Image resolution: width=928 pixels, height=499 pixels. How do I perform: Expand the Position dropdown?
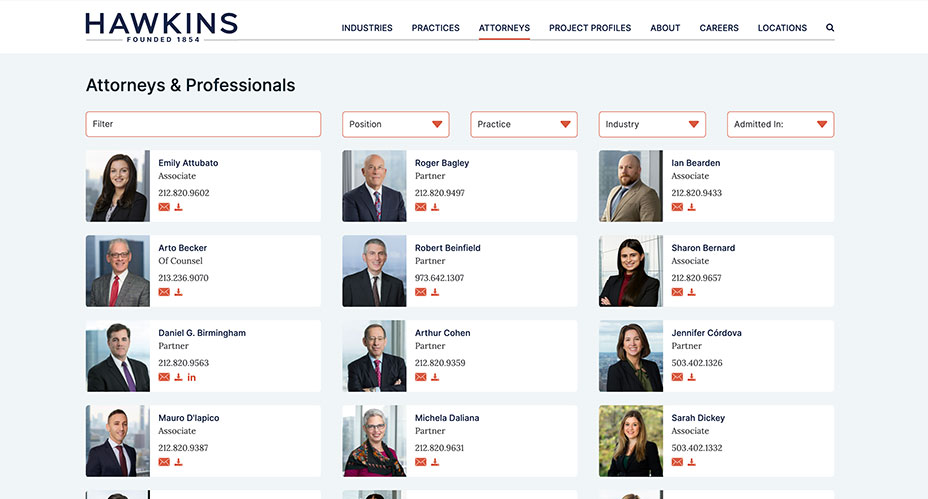coord(395,124)
